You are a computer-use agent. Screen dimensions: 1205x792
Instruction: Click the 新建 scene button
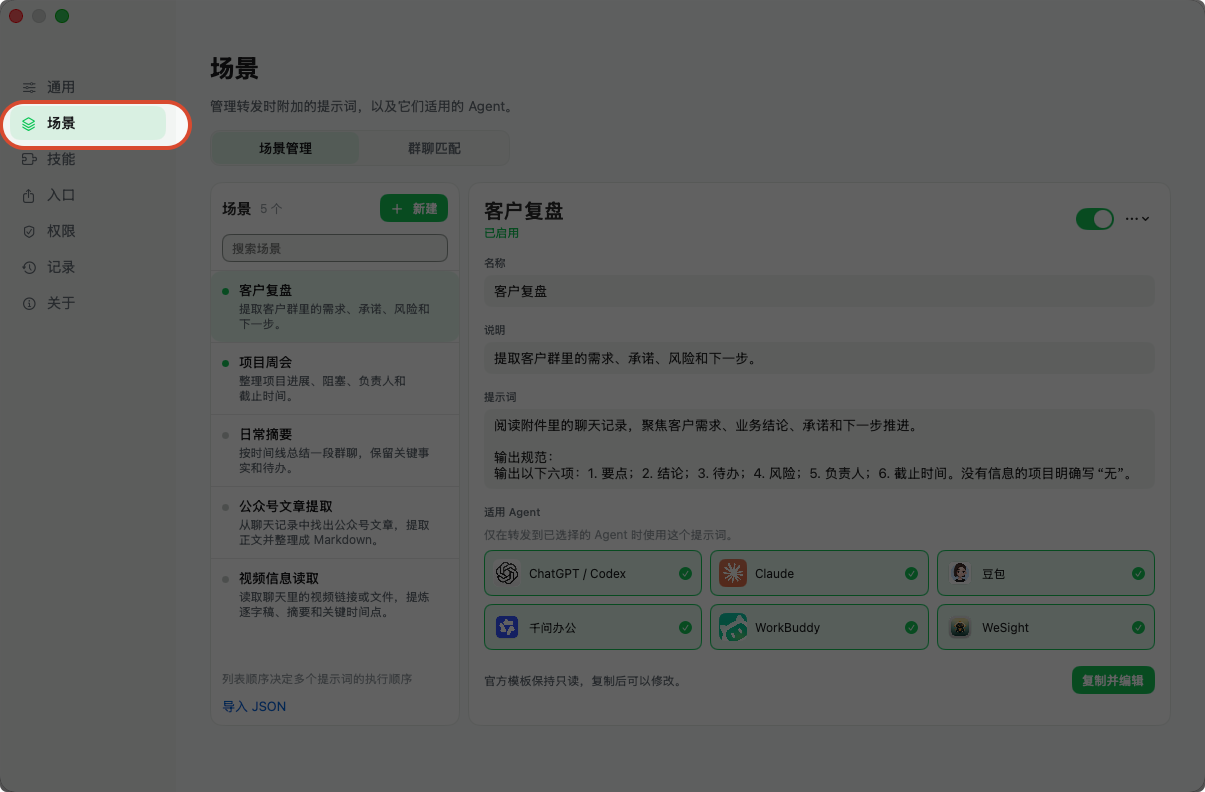click(414, 209)
